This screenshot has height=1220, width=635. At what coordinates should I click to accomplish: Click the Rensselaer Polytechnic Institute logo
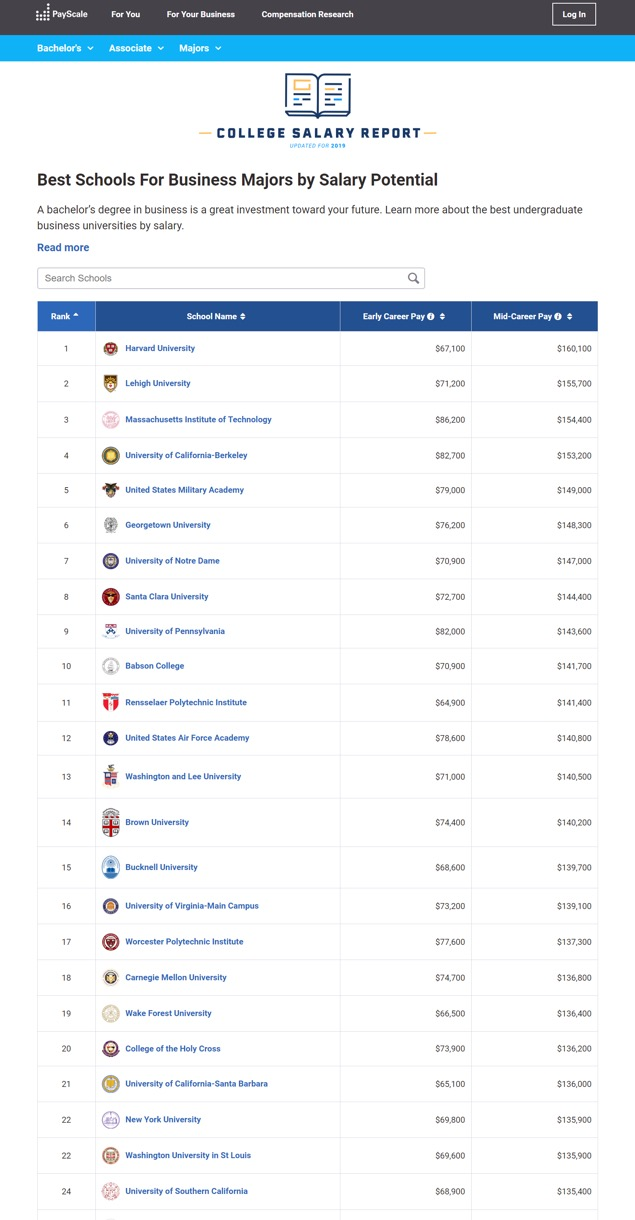tap(111, 703)
